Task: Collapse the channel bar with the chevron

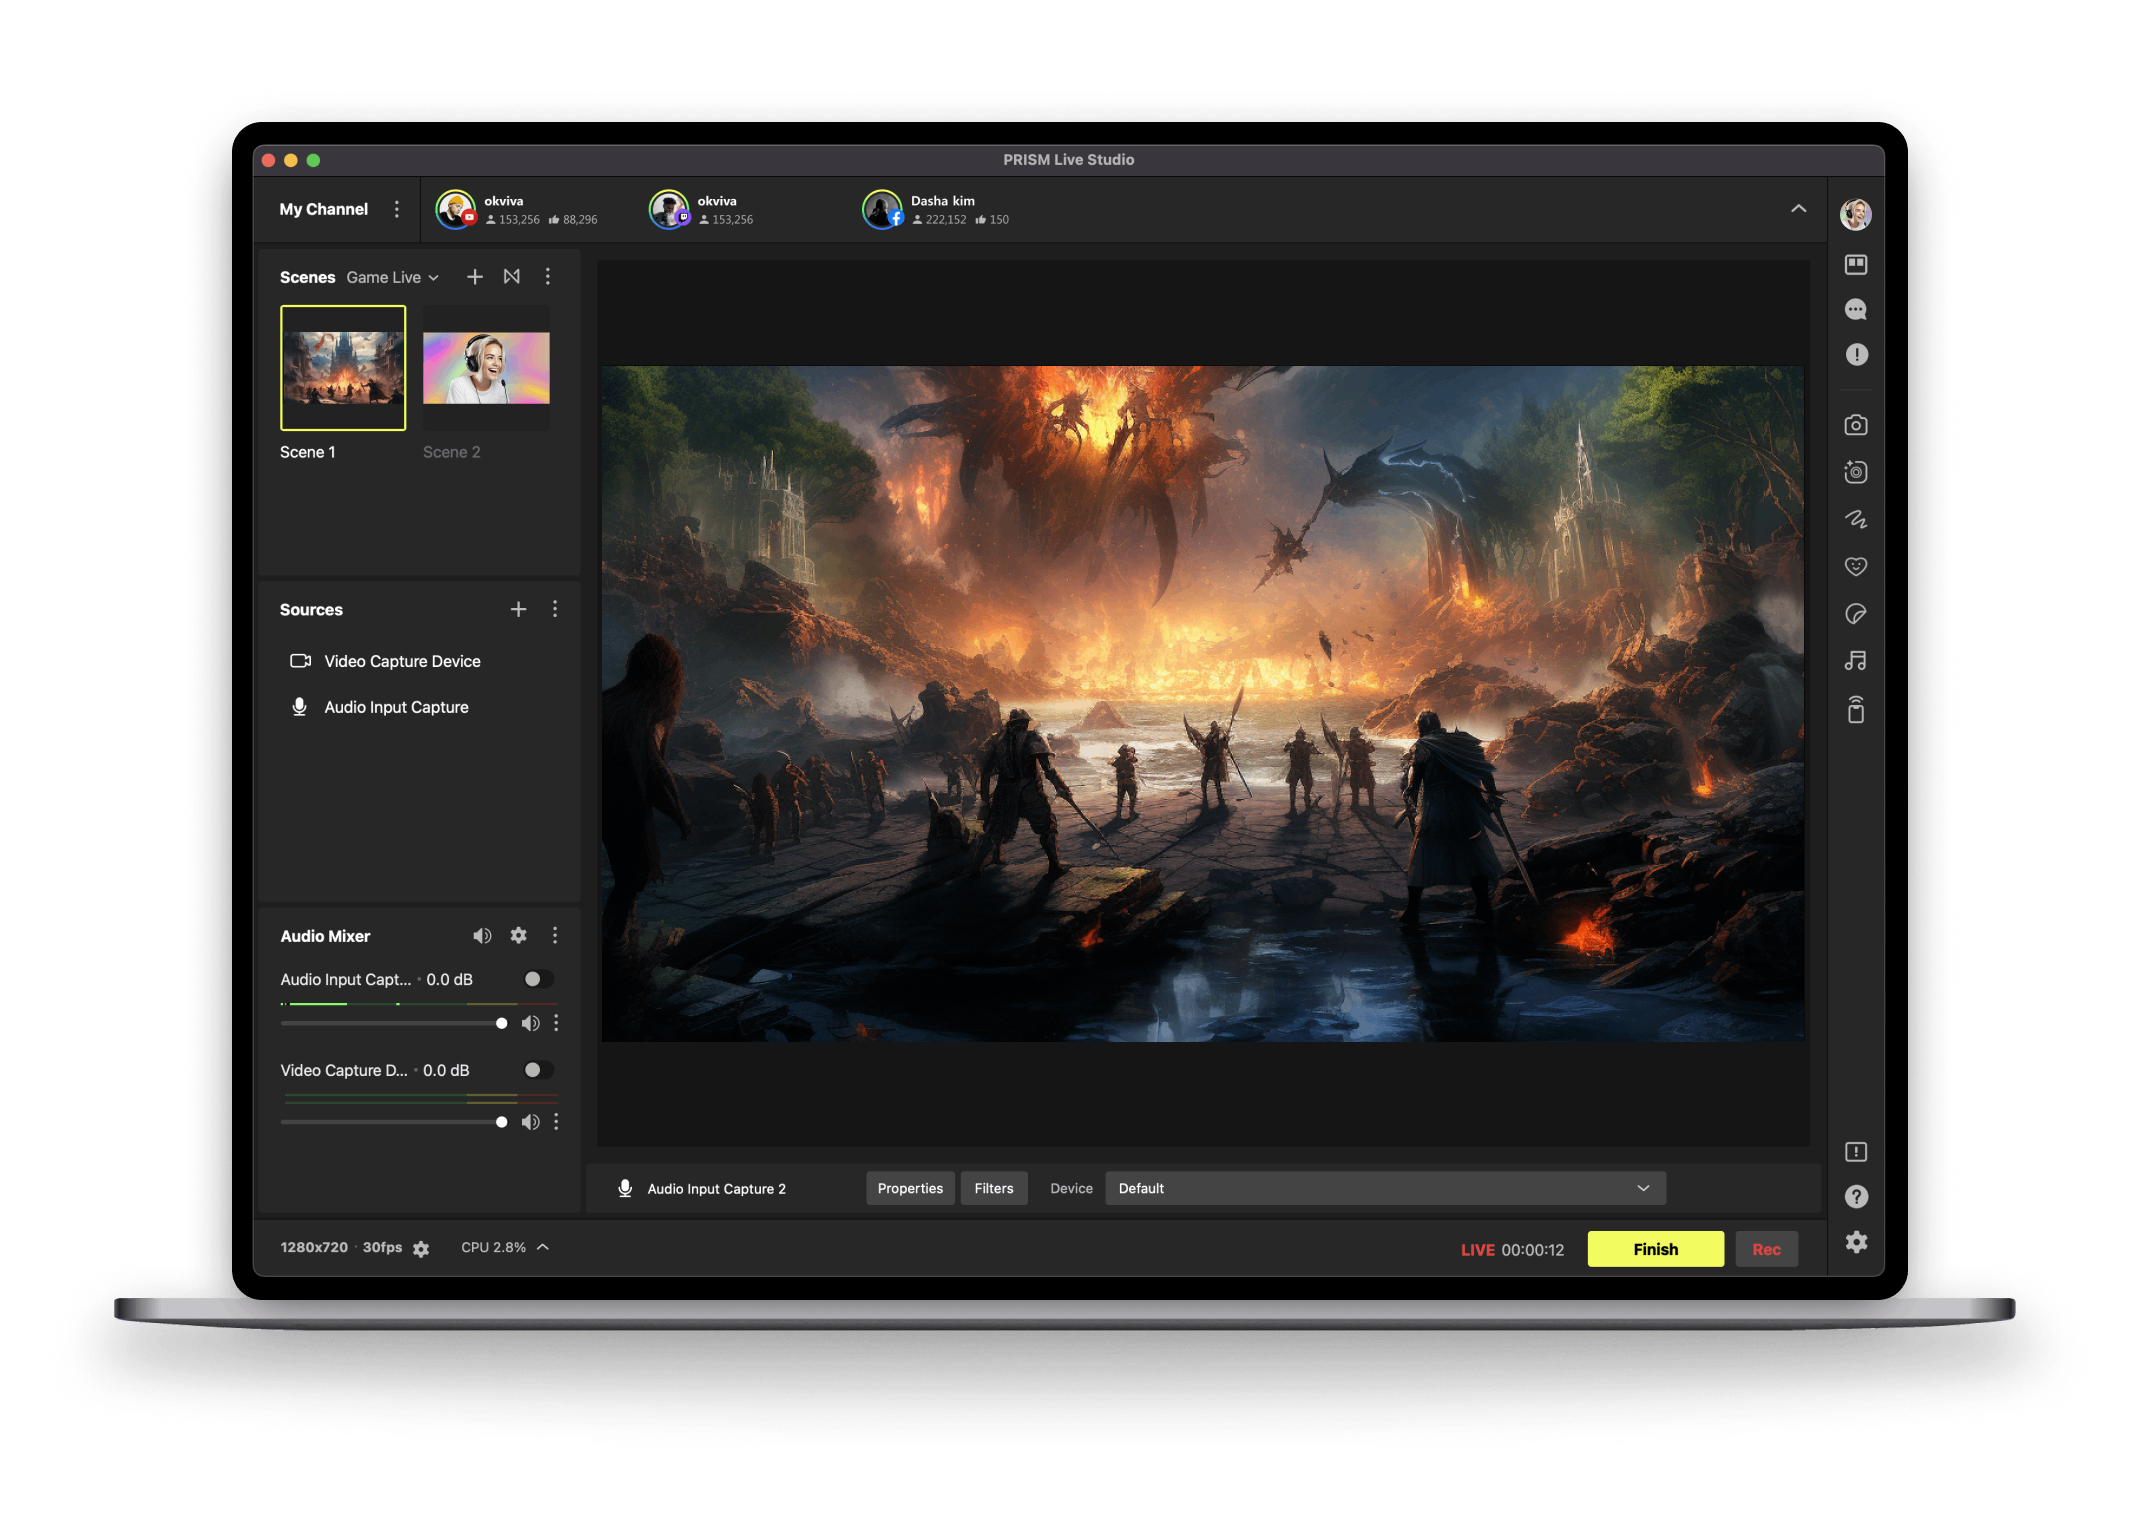Action: [1798, 209]
